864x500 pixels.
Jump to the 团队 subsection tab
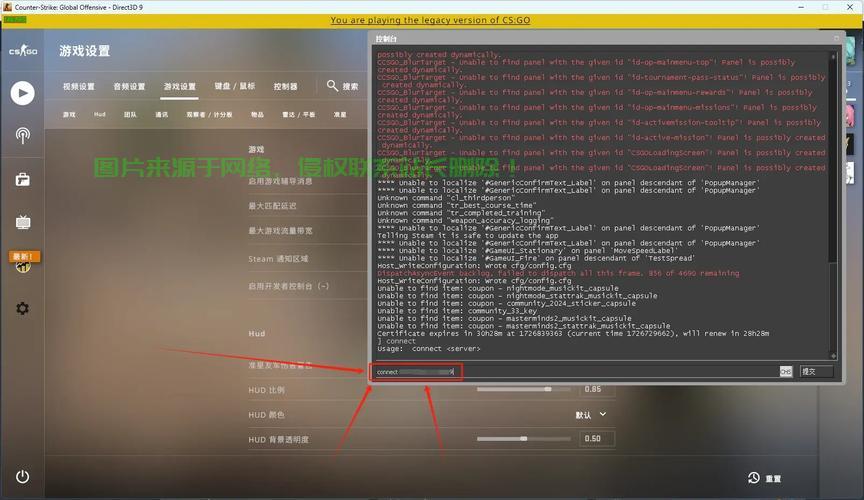(130, 115)
